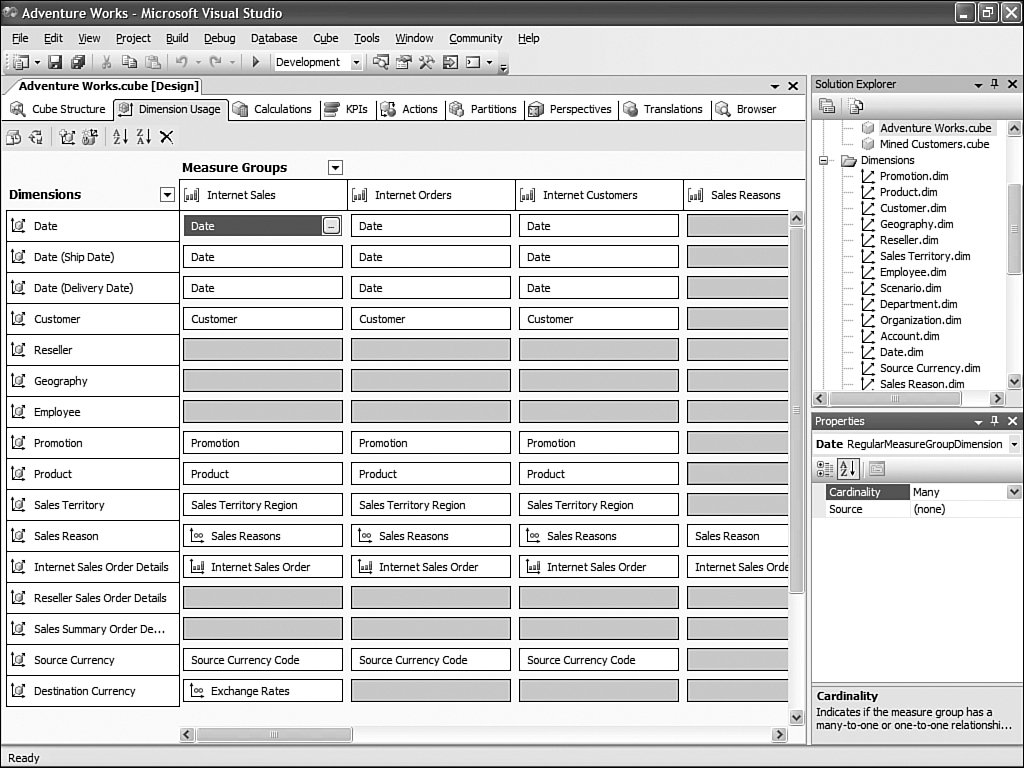Open the Database menu

[274, 38]
